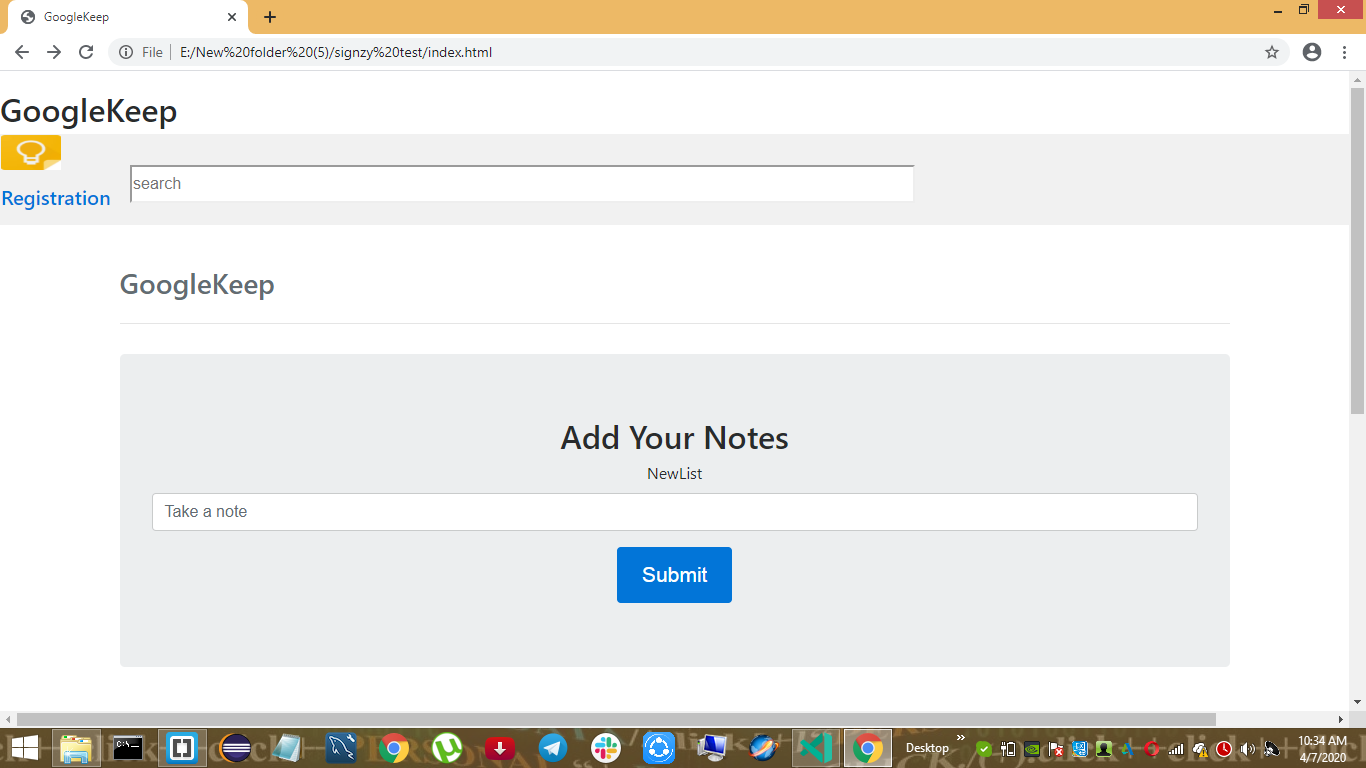Reload the page with refresh icon
Image resolution: width=1366 pixels, height=768 pixels.
click(86, 52)
